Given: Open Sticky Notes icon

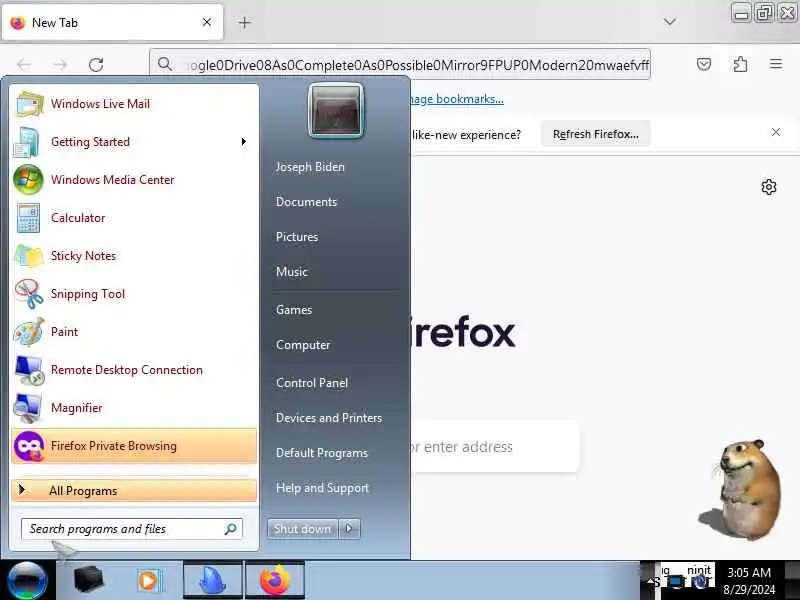Looking at the screenshot, I should pos(29,256).
